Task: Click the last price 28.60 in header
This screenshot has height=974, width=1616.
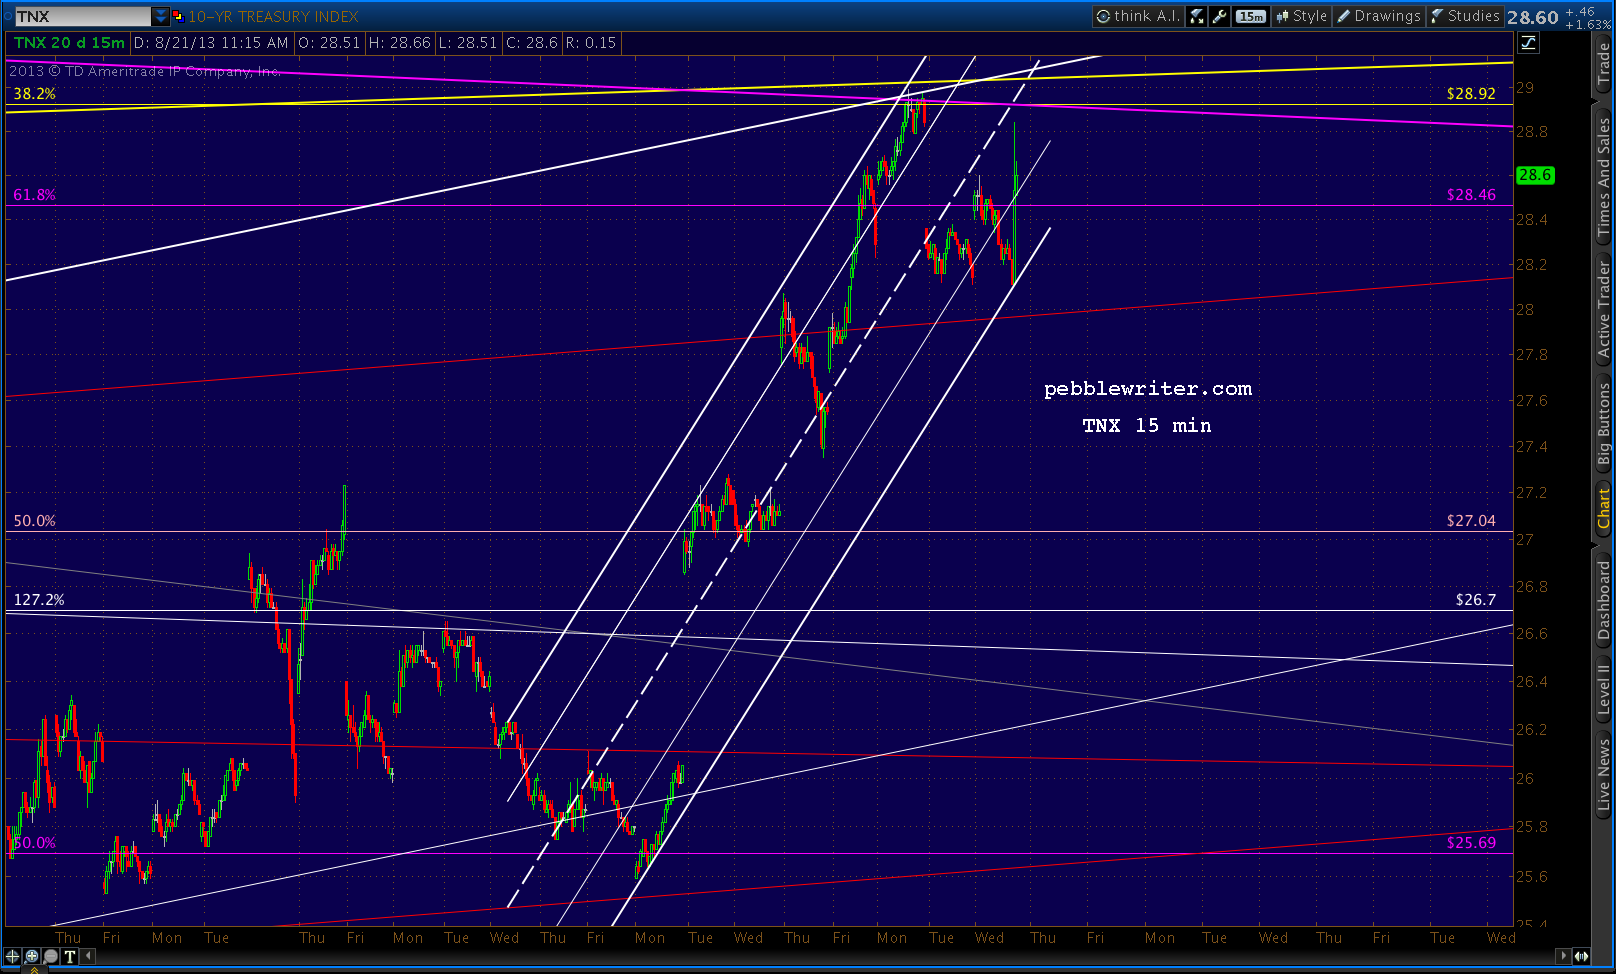Action: point(1533,17)
